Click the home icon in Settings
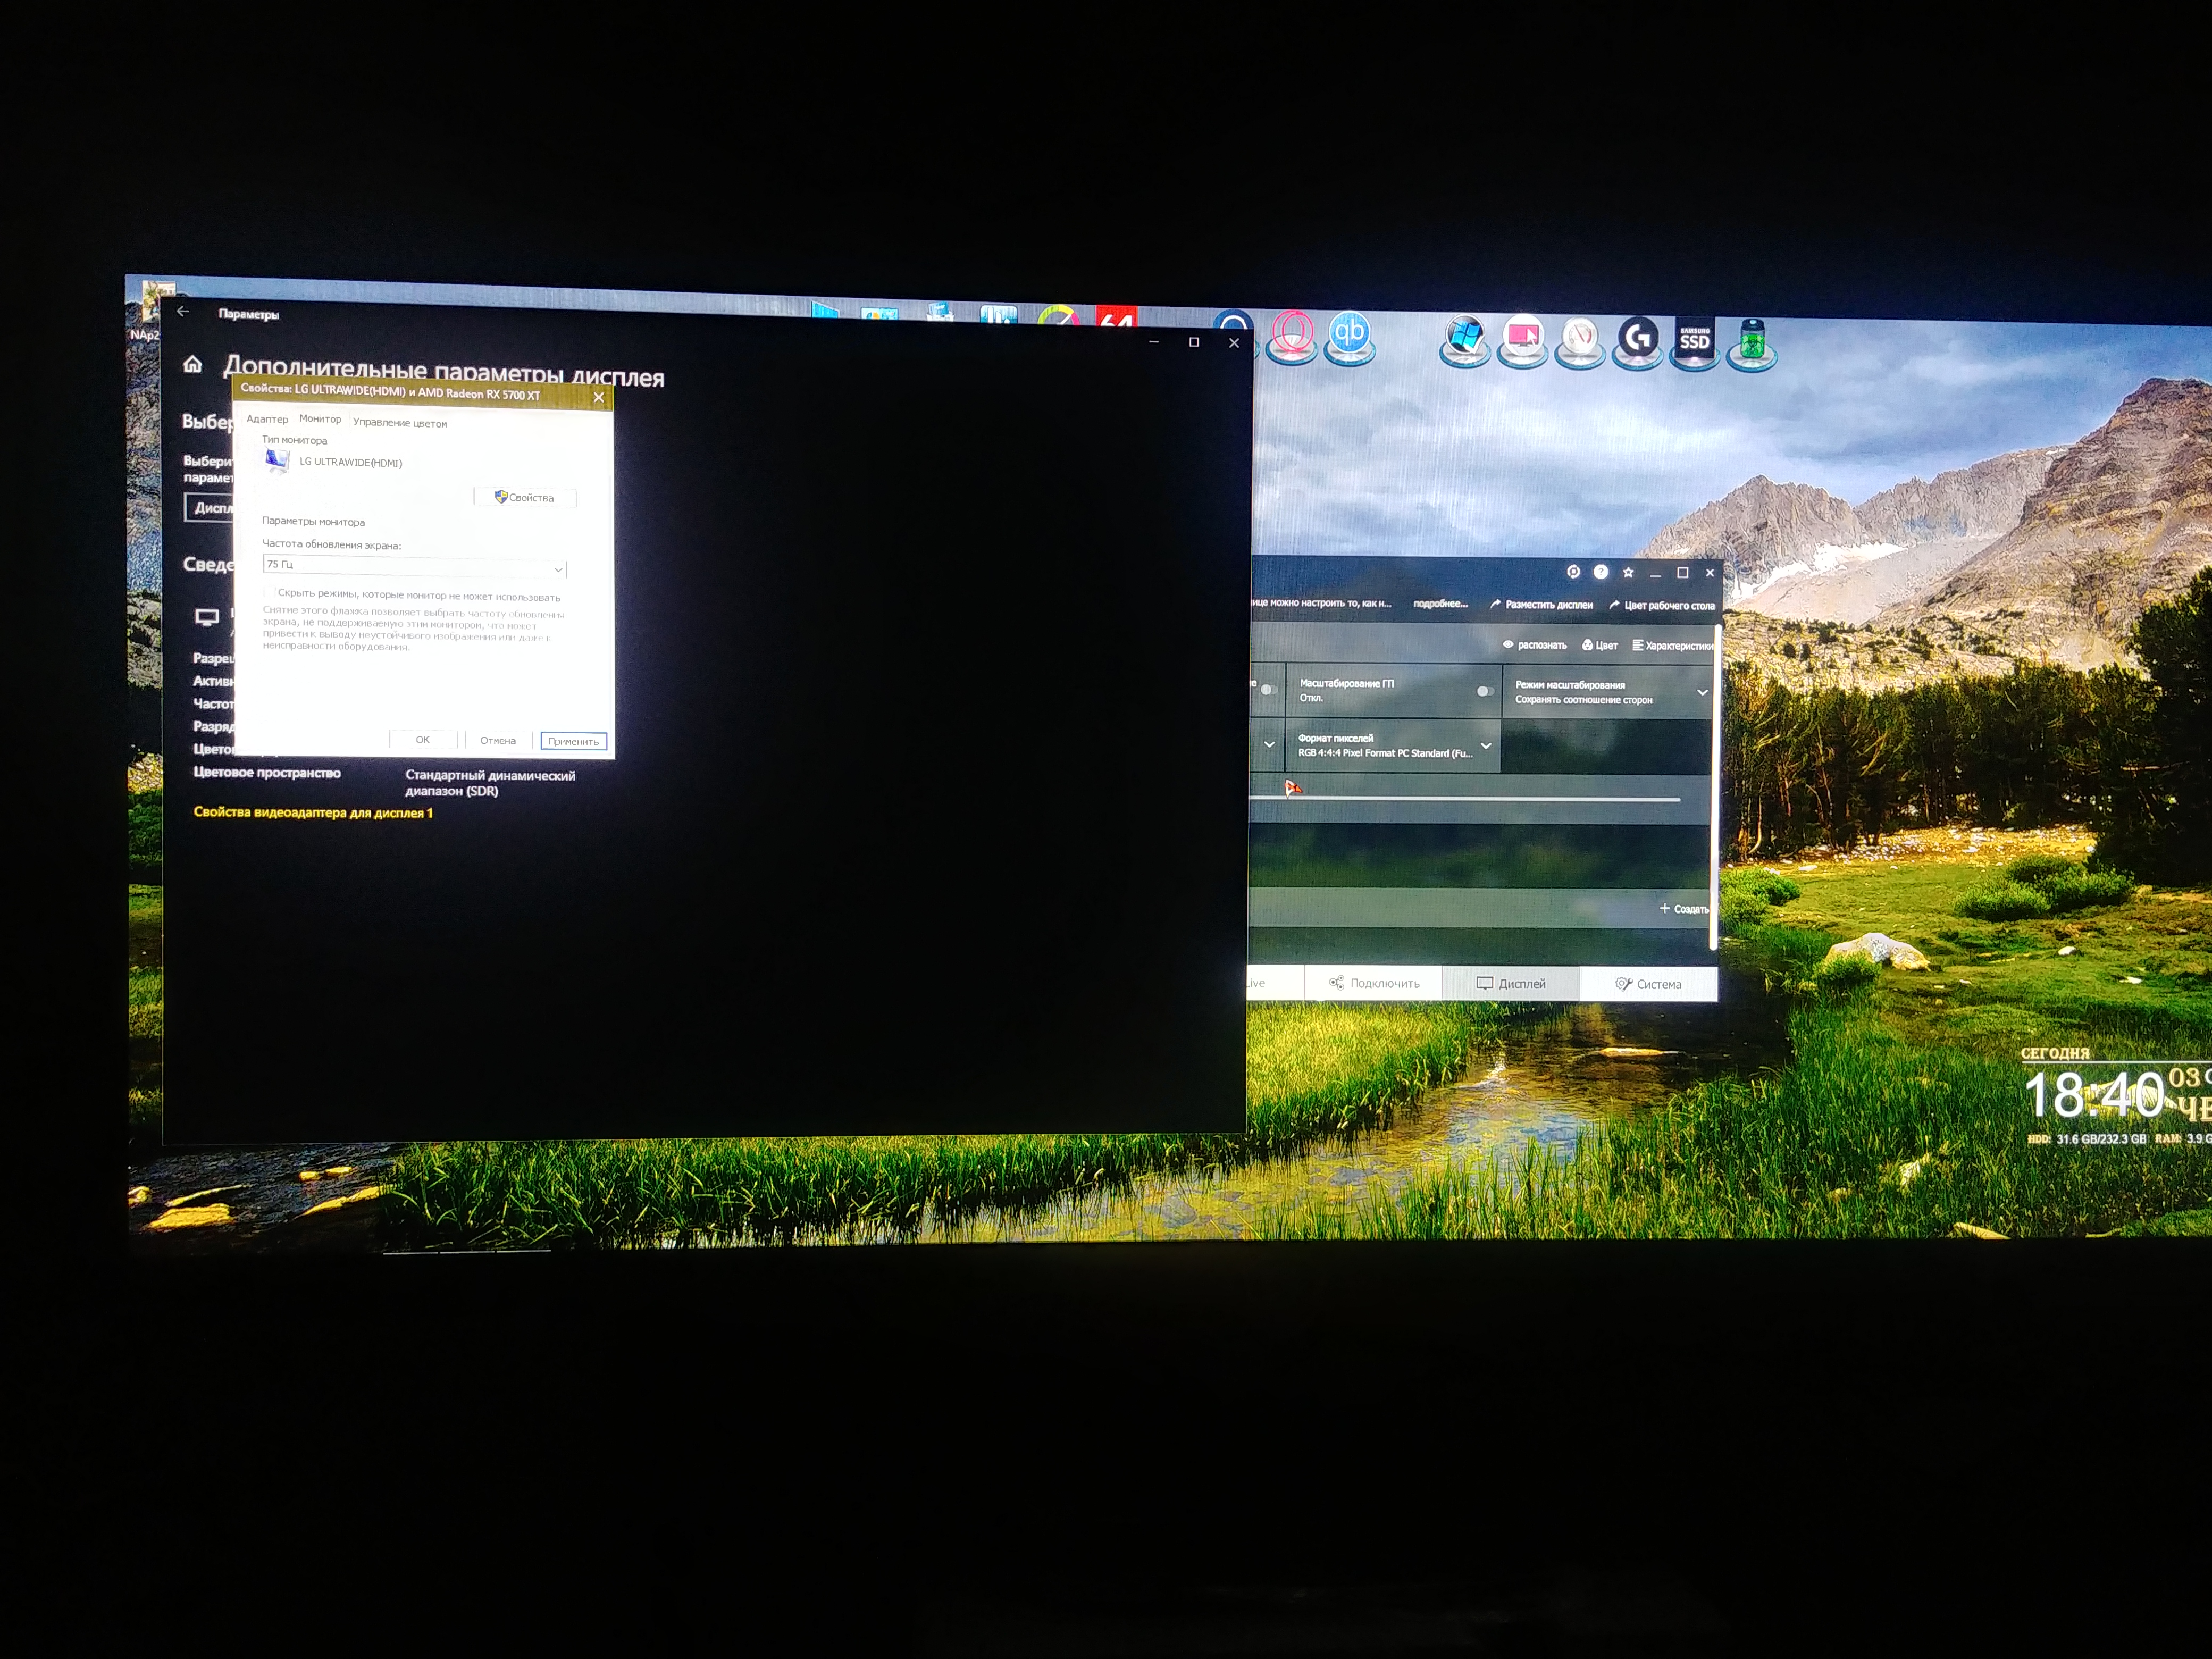This screenshot has width=2212, height=1659. 193,365
